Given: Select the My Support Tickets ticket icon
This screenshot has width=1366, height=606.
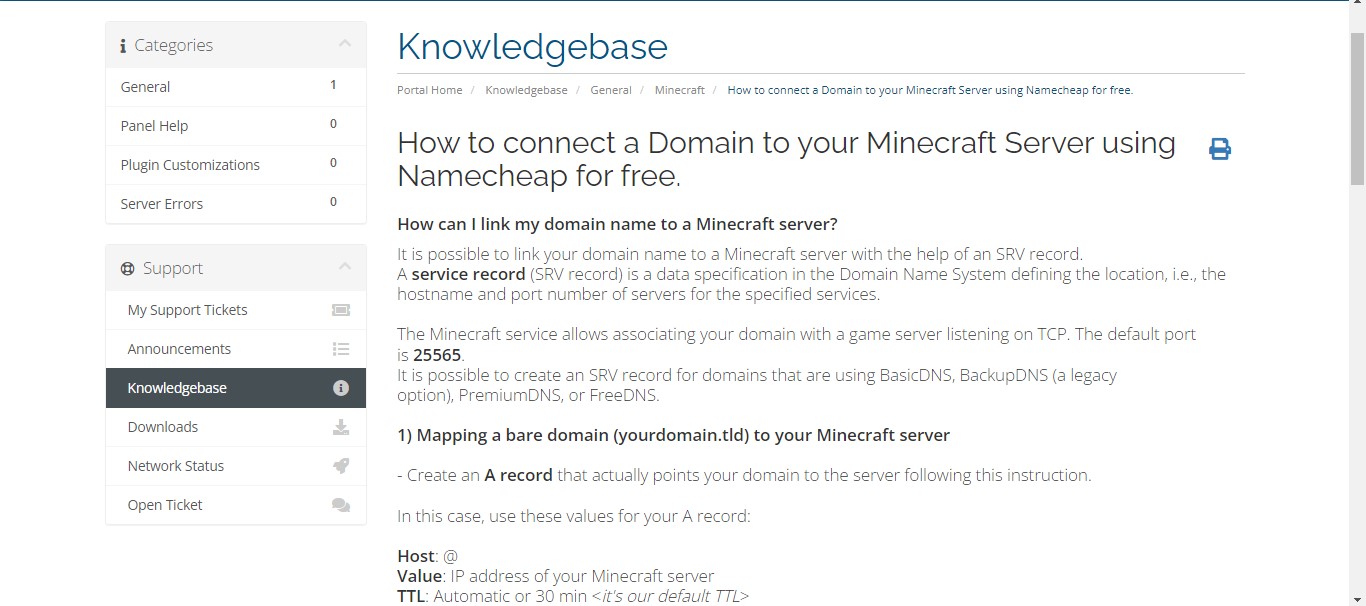Looking at the screenshot, I should [x=341, y=310].
